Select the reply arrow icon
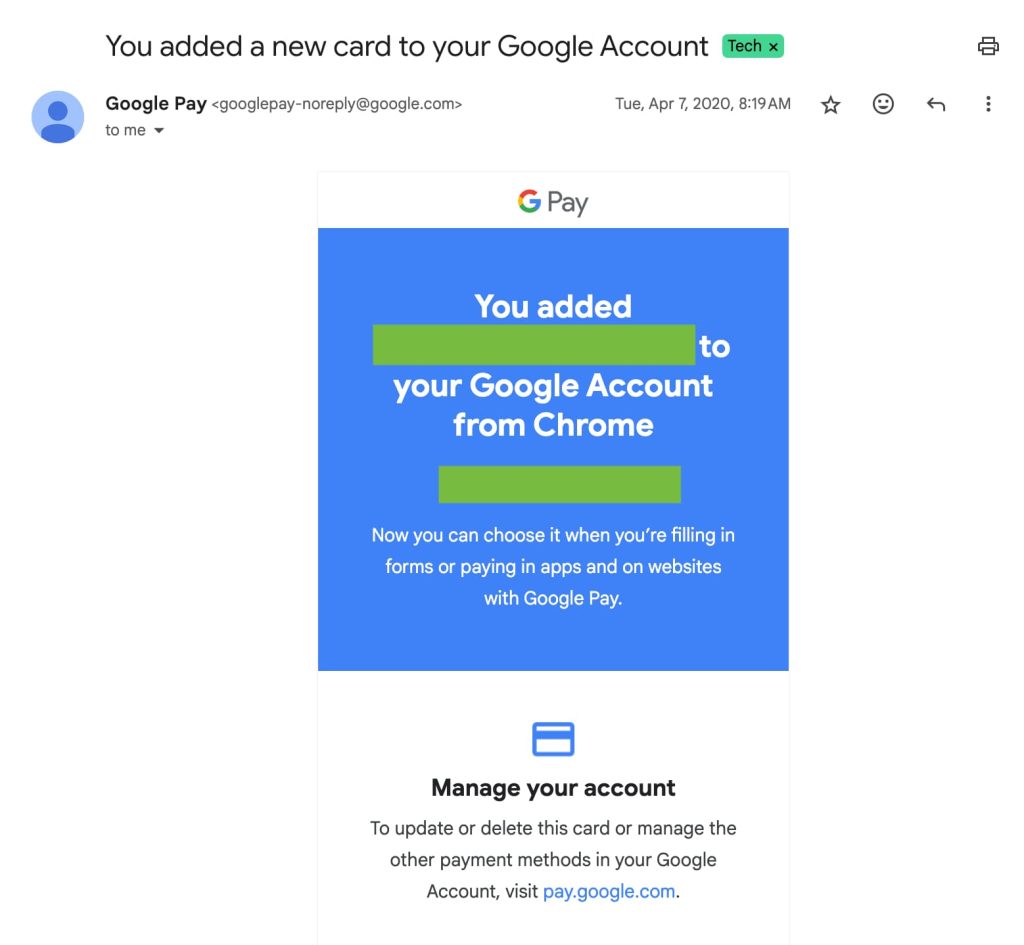 (935, 103)
